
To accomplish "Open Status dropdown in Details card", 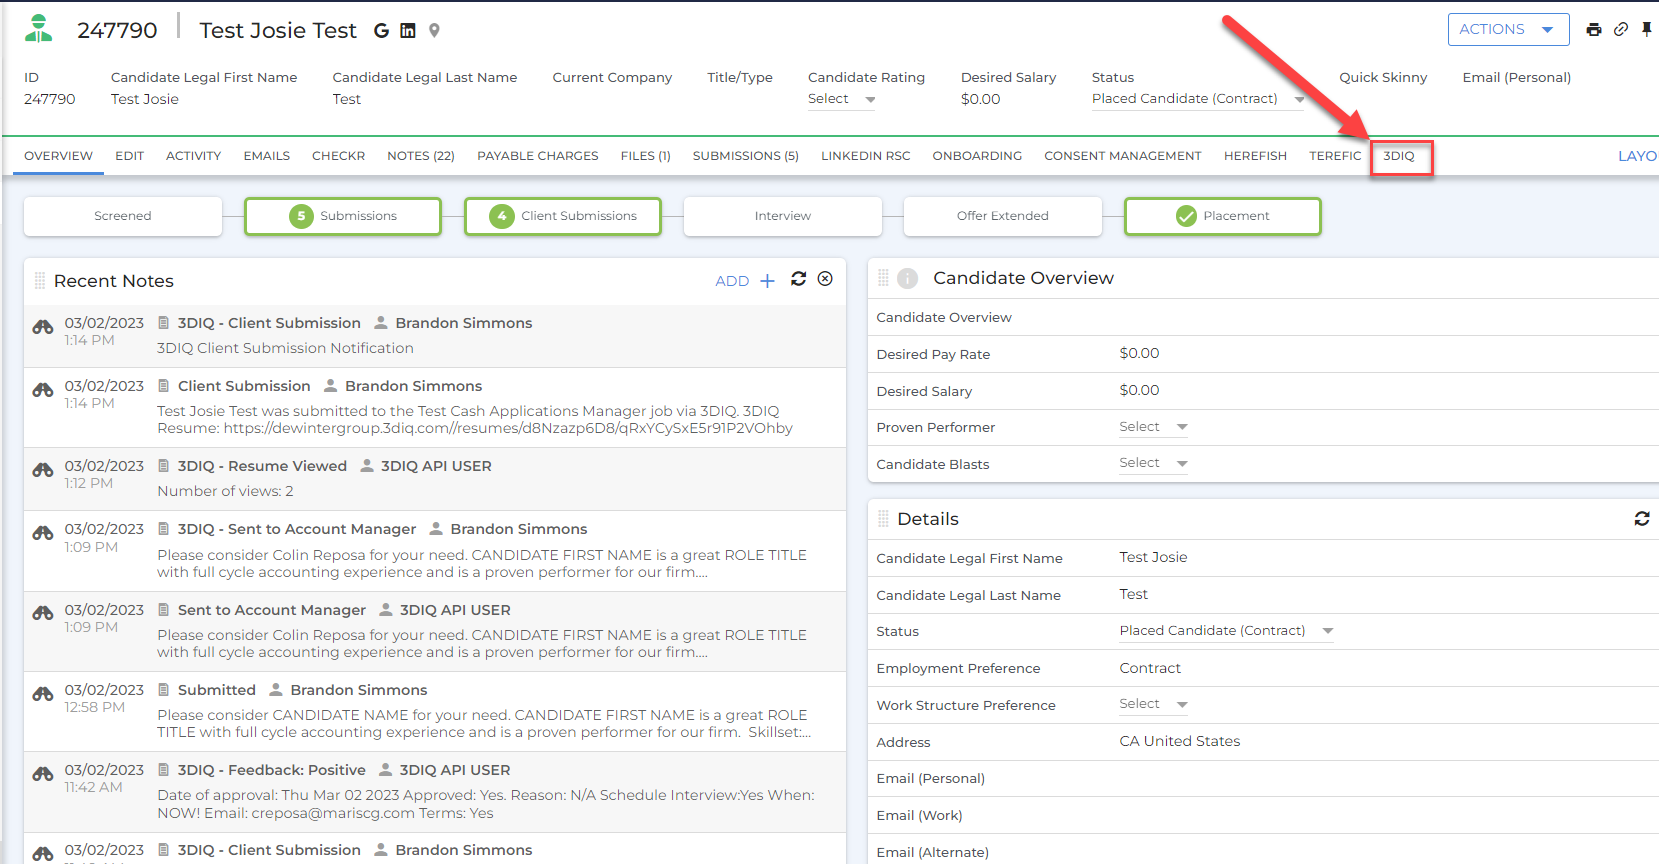I will coord(1226,631).
